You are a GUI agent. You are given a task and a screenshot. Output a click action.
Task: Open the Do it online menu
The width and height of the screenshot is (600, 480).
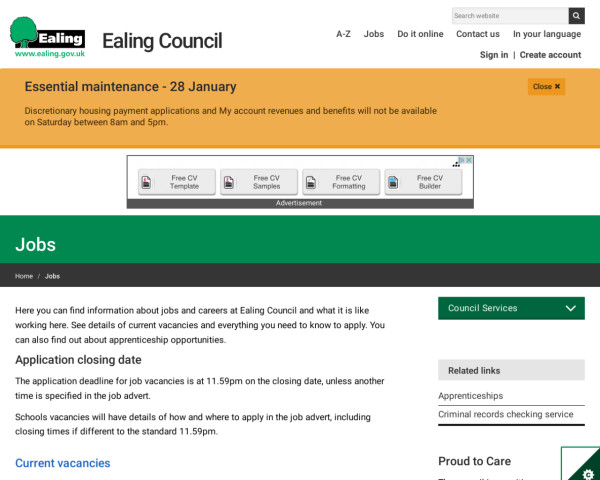point(420,34)
